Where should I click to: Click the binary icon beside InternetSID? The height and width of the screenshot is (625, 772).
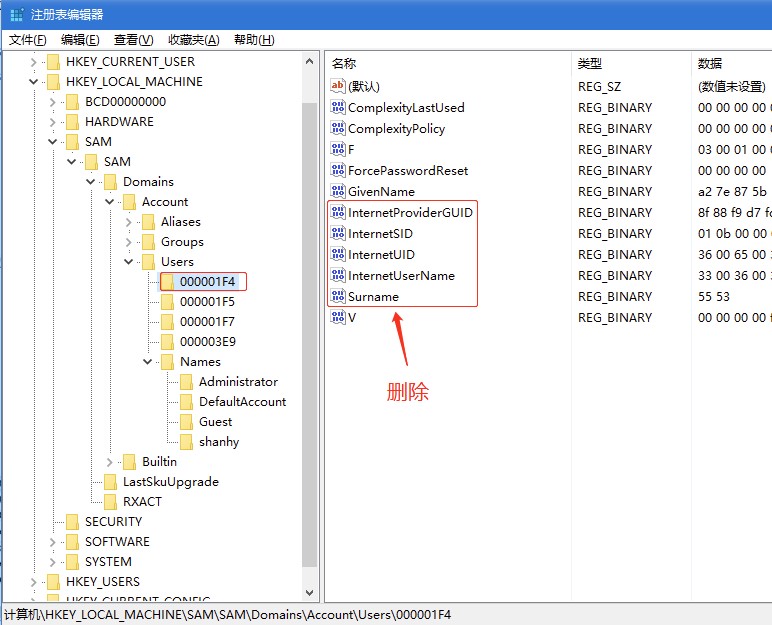(x=338, y=233)
